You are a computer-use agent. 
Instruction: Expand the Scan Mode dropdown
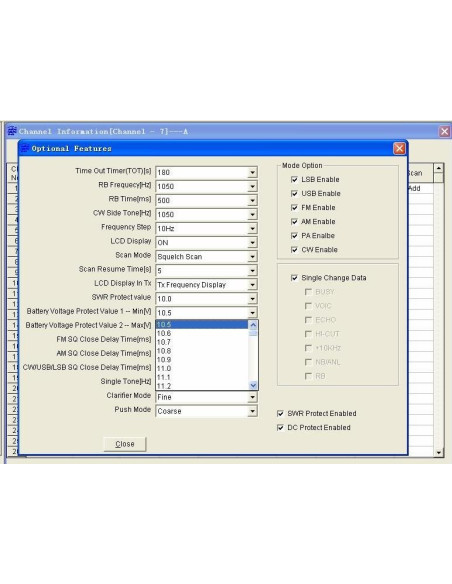[x=252, y=257]
